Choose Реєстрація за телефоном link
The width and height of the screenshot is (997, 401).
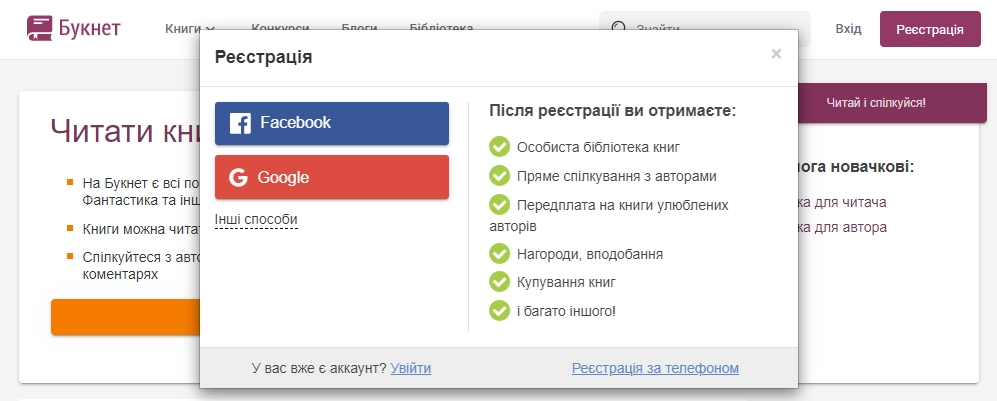[x=655, y=368]
